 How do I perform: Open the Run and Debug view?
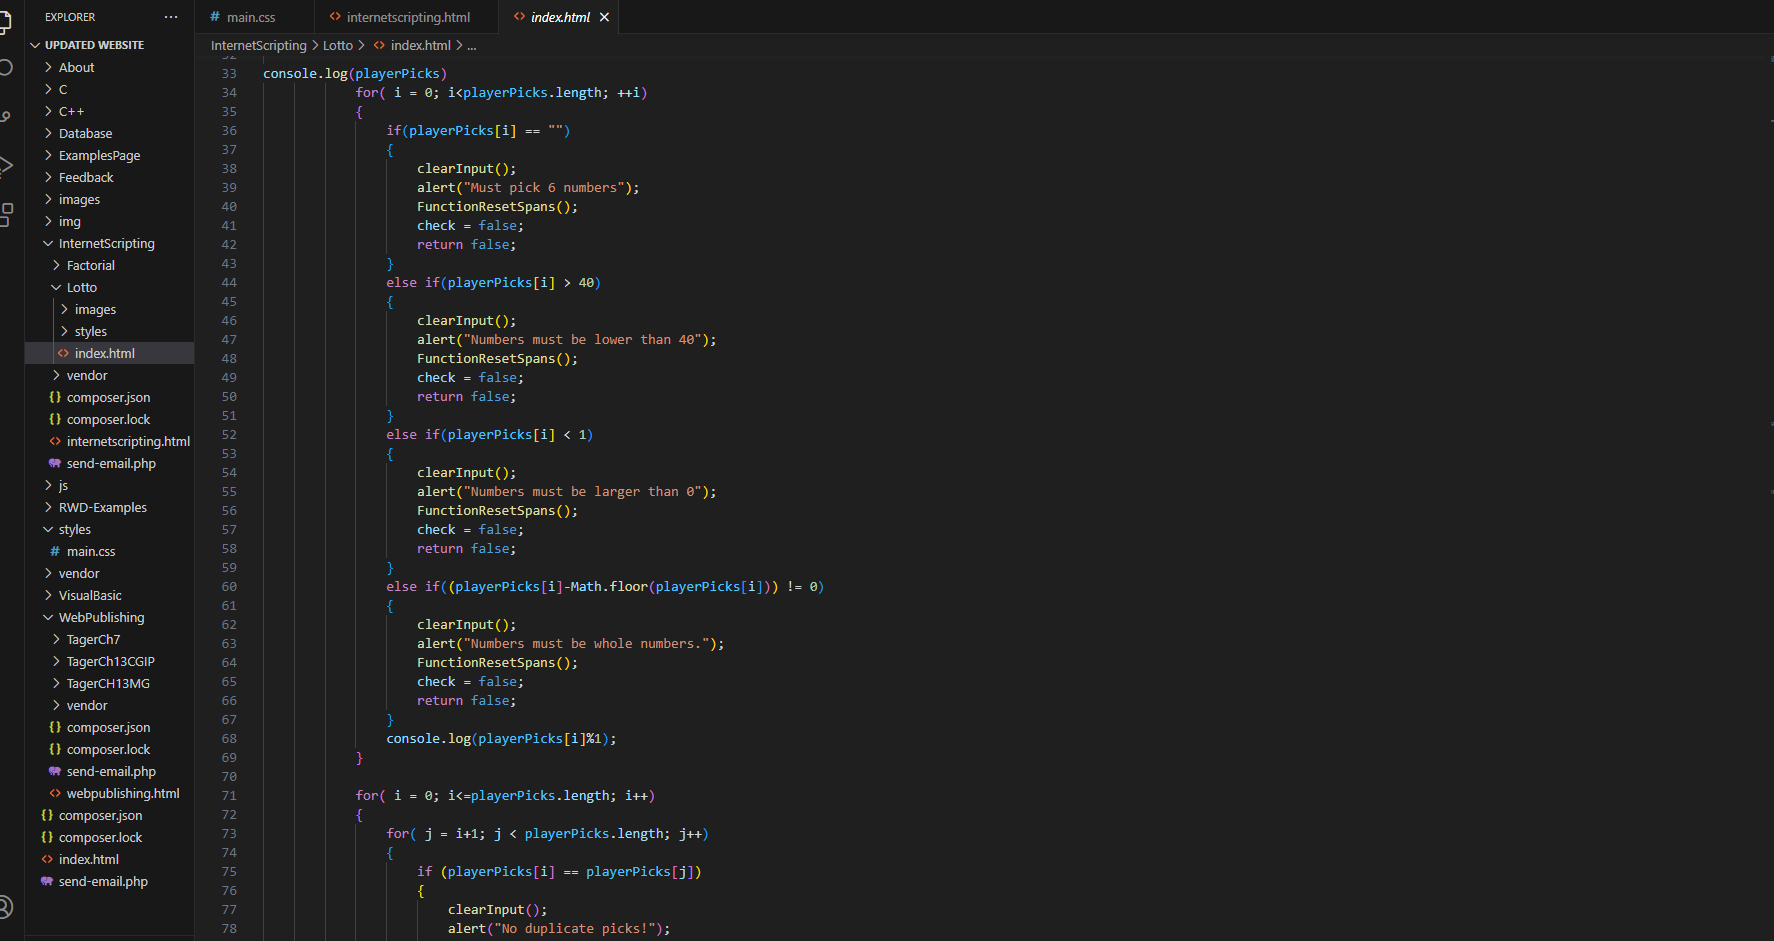click(x=5, y=165)
